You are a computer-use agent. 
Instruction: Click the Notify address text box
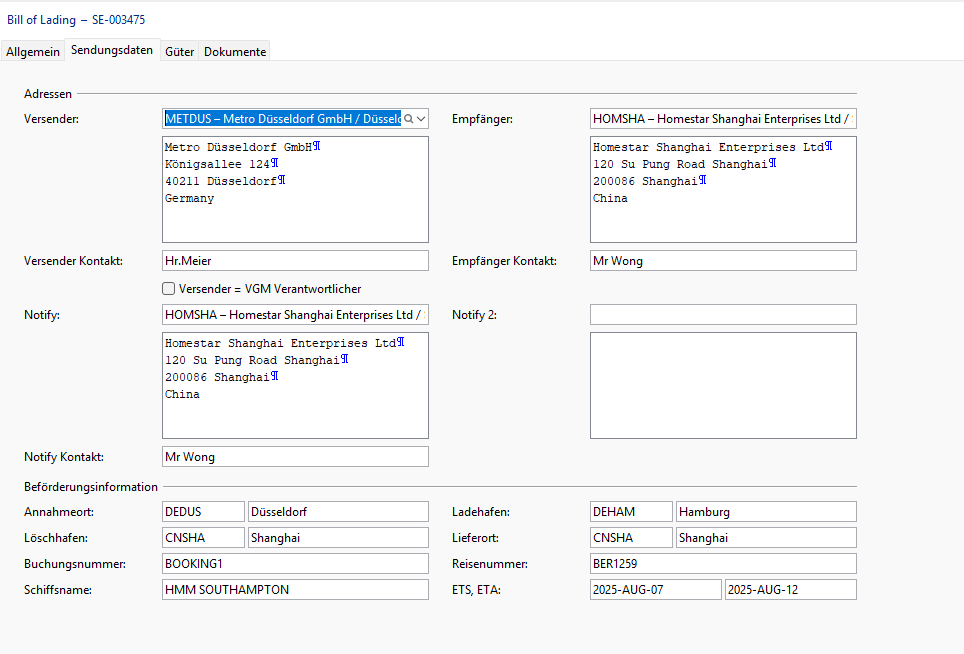[x=295, y=385]
